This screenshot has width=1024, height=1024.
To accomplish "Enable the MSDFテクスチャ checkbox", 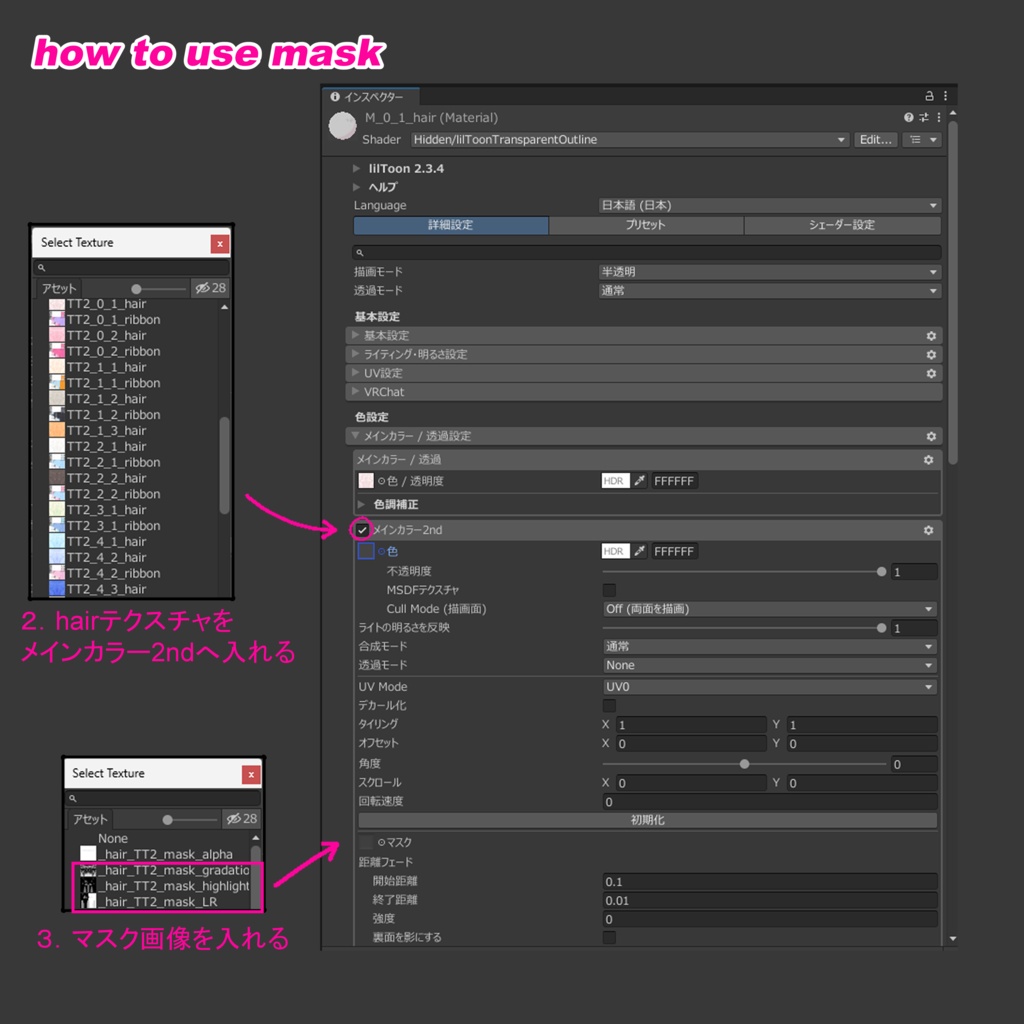I will pos(609,590).
